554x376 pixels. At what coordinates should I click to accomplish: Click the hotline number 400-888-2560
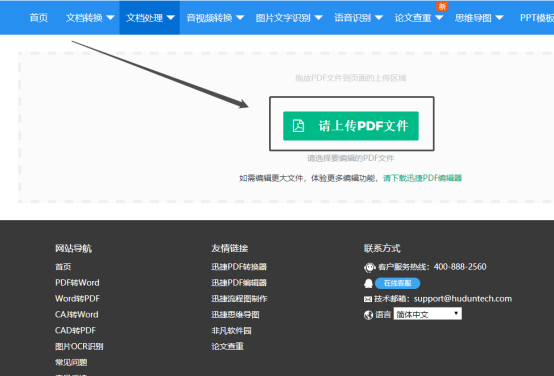(x=460, y=266)
